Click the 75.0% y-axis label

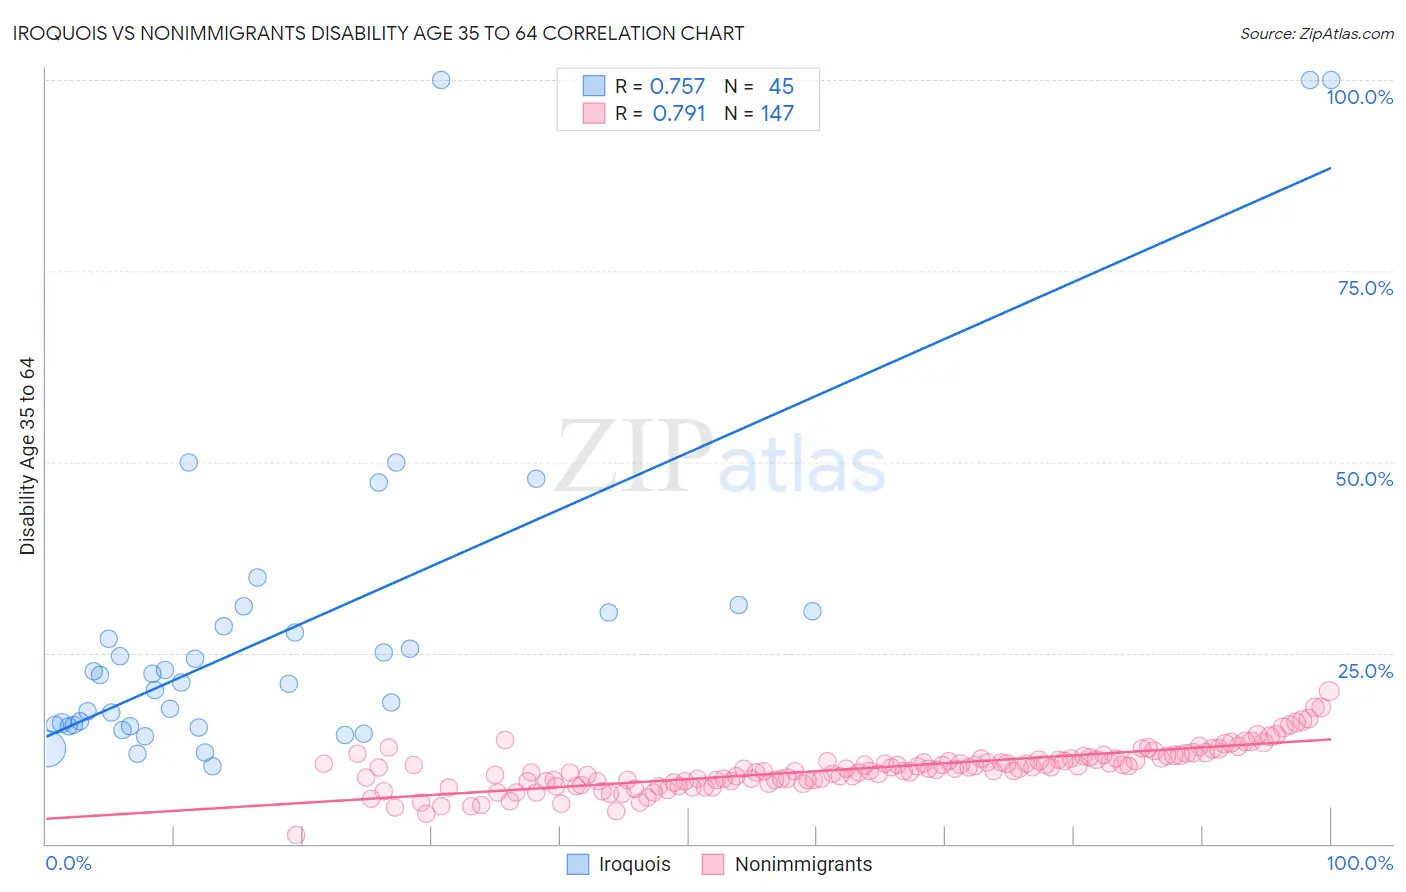click(1365, 288)
